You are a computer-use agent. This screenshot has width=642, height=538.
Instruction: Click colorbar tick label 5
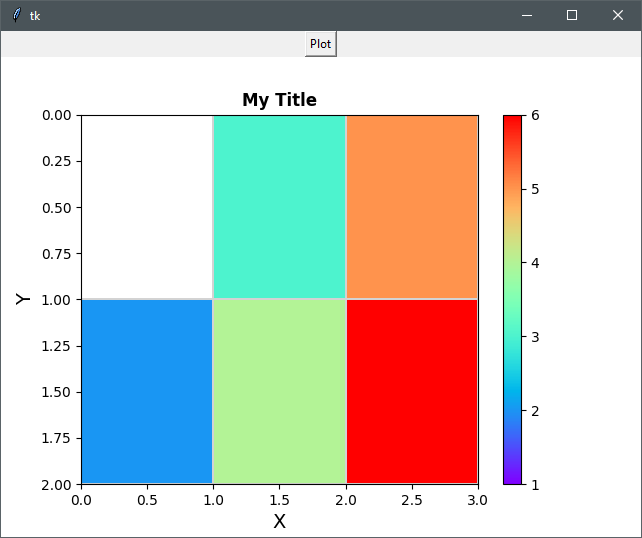tap(535, 189)
